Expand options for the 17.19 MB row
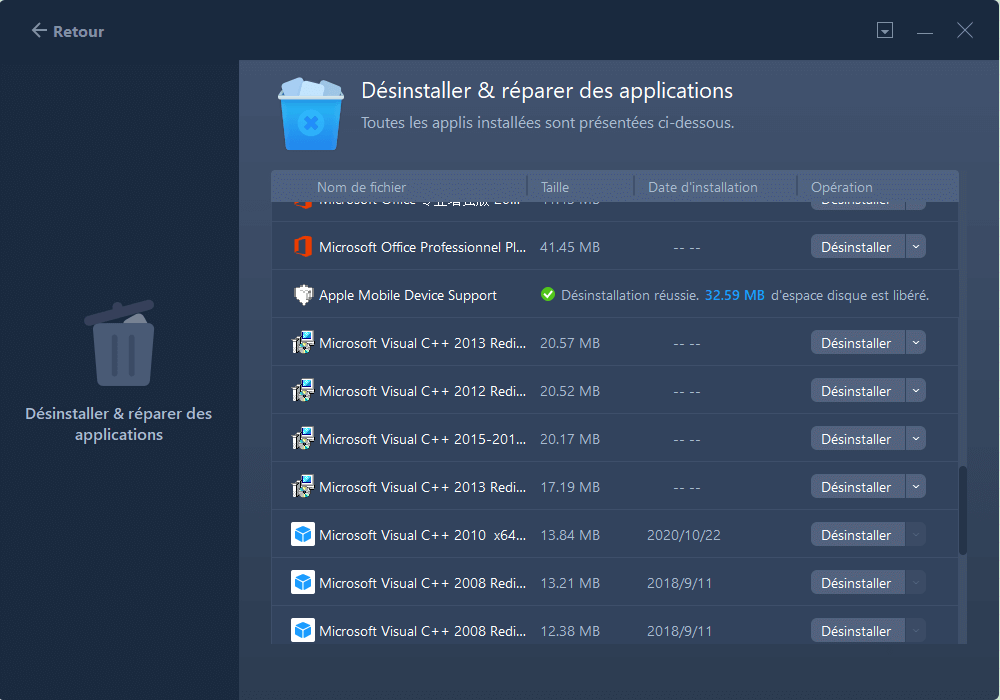This screenshot has width=1000, height=700. coord(915,487)
